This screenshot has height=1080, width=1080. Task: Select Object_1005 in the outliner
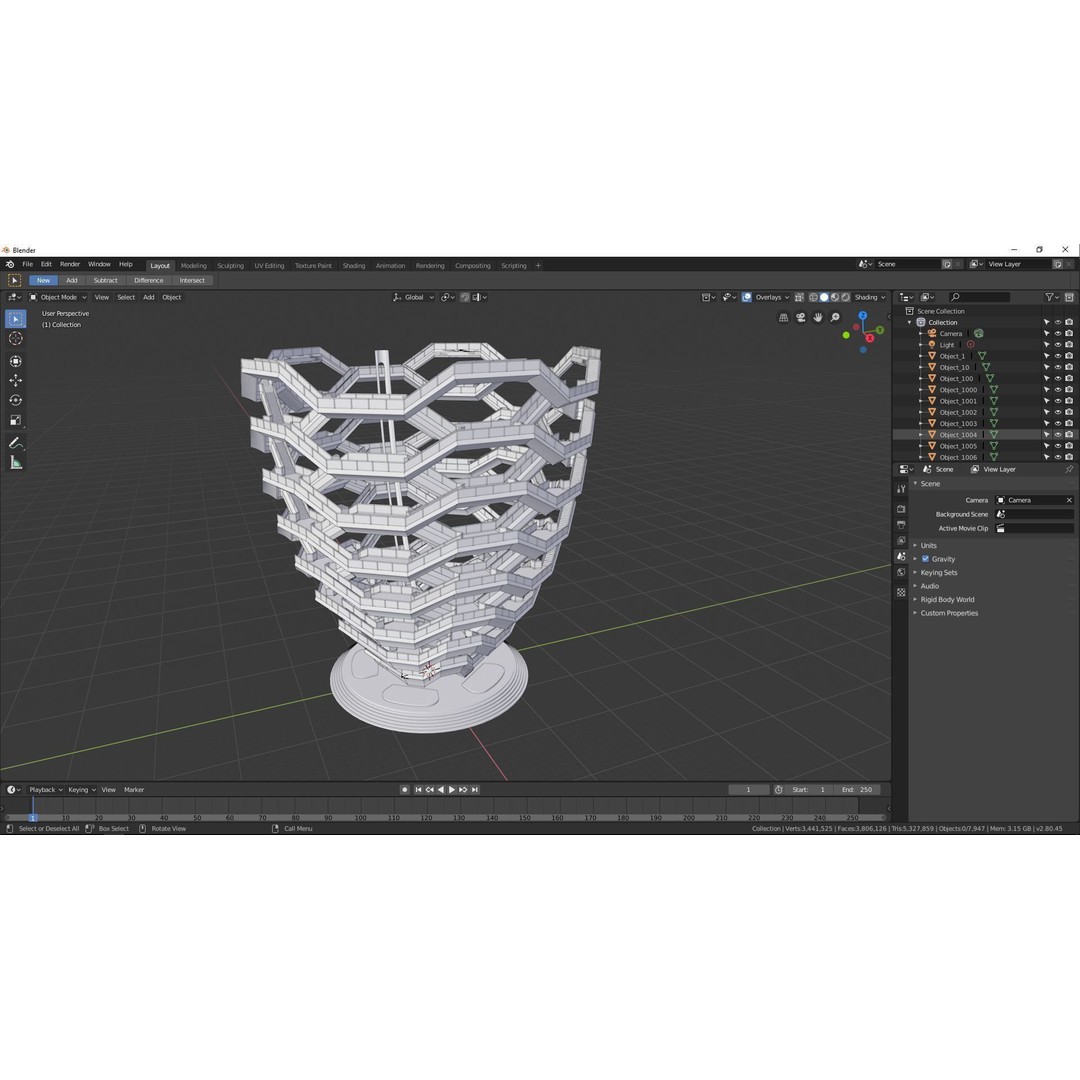coord(958,446)
